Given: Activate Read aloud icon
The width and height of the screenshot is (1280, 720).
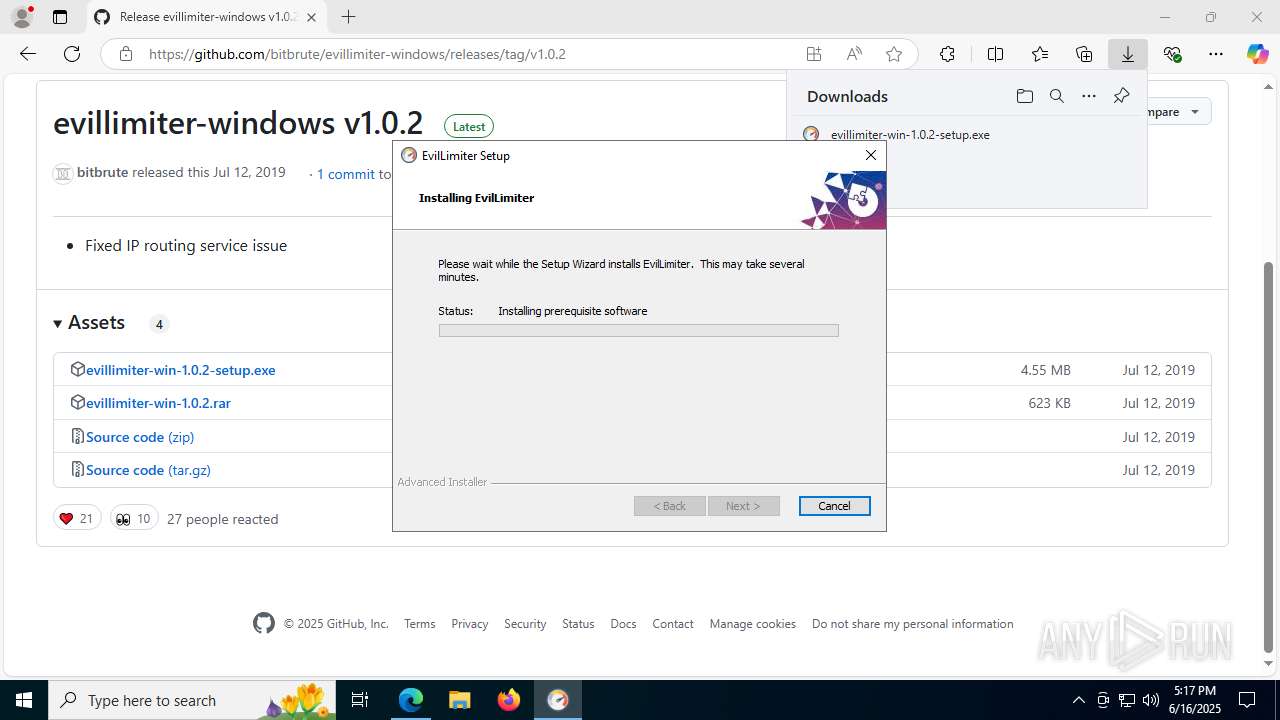Looking at the screenshot, I should (854, 54).
